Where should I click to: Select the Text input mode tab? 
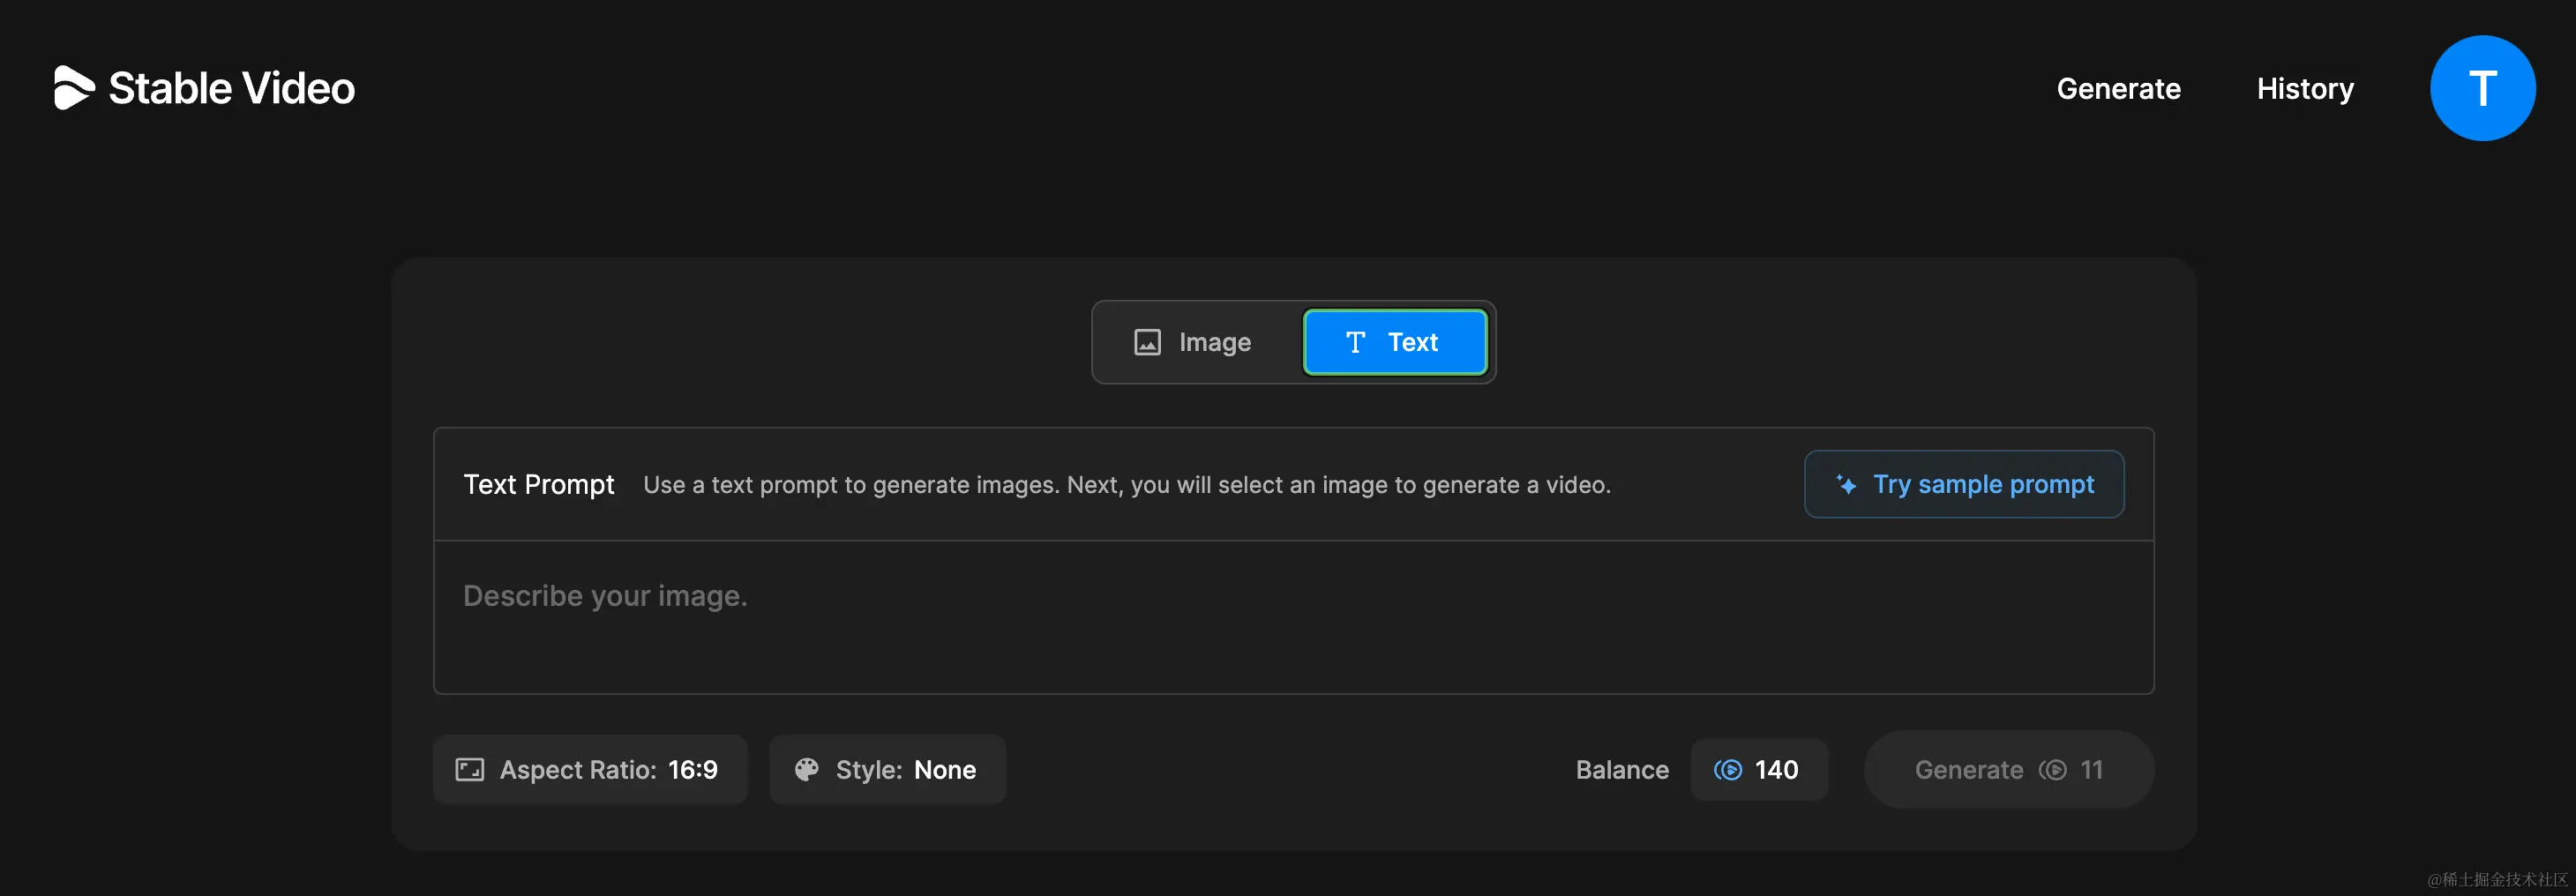(x=1395, y=342)
